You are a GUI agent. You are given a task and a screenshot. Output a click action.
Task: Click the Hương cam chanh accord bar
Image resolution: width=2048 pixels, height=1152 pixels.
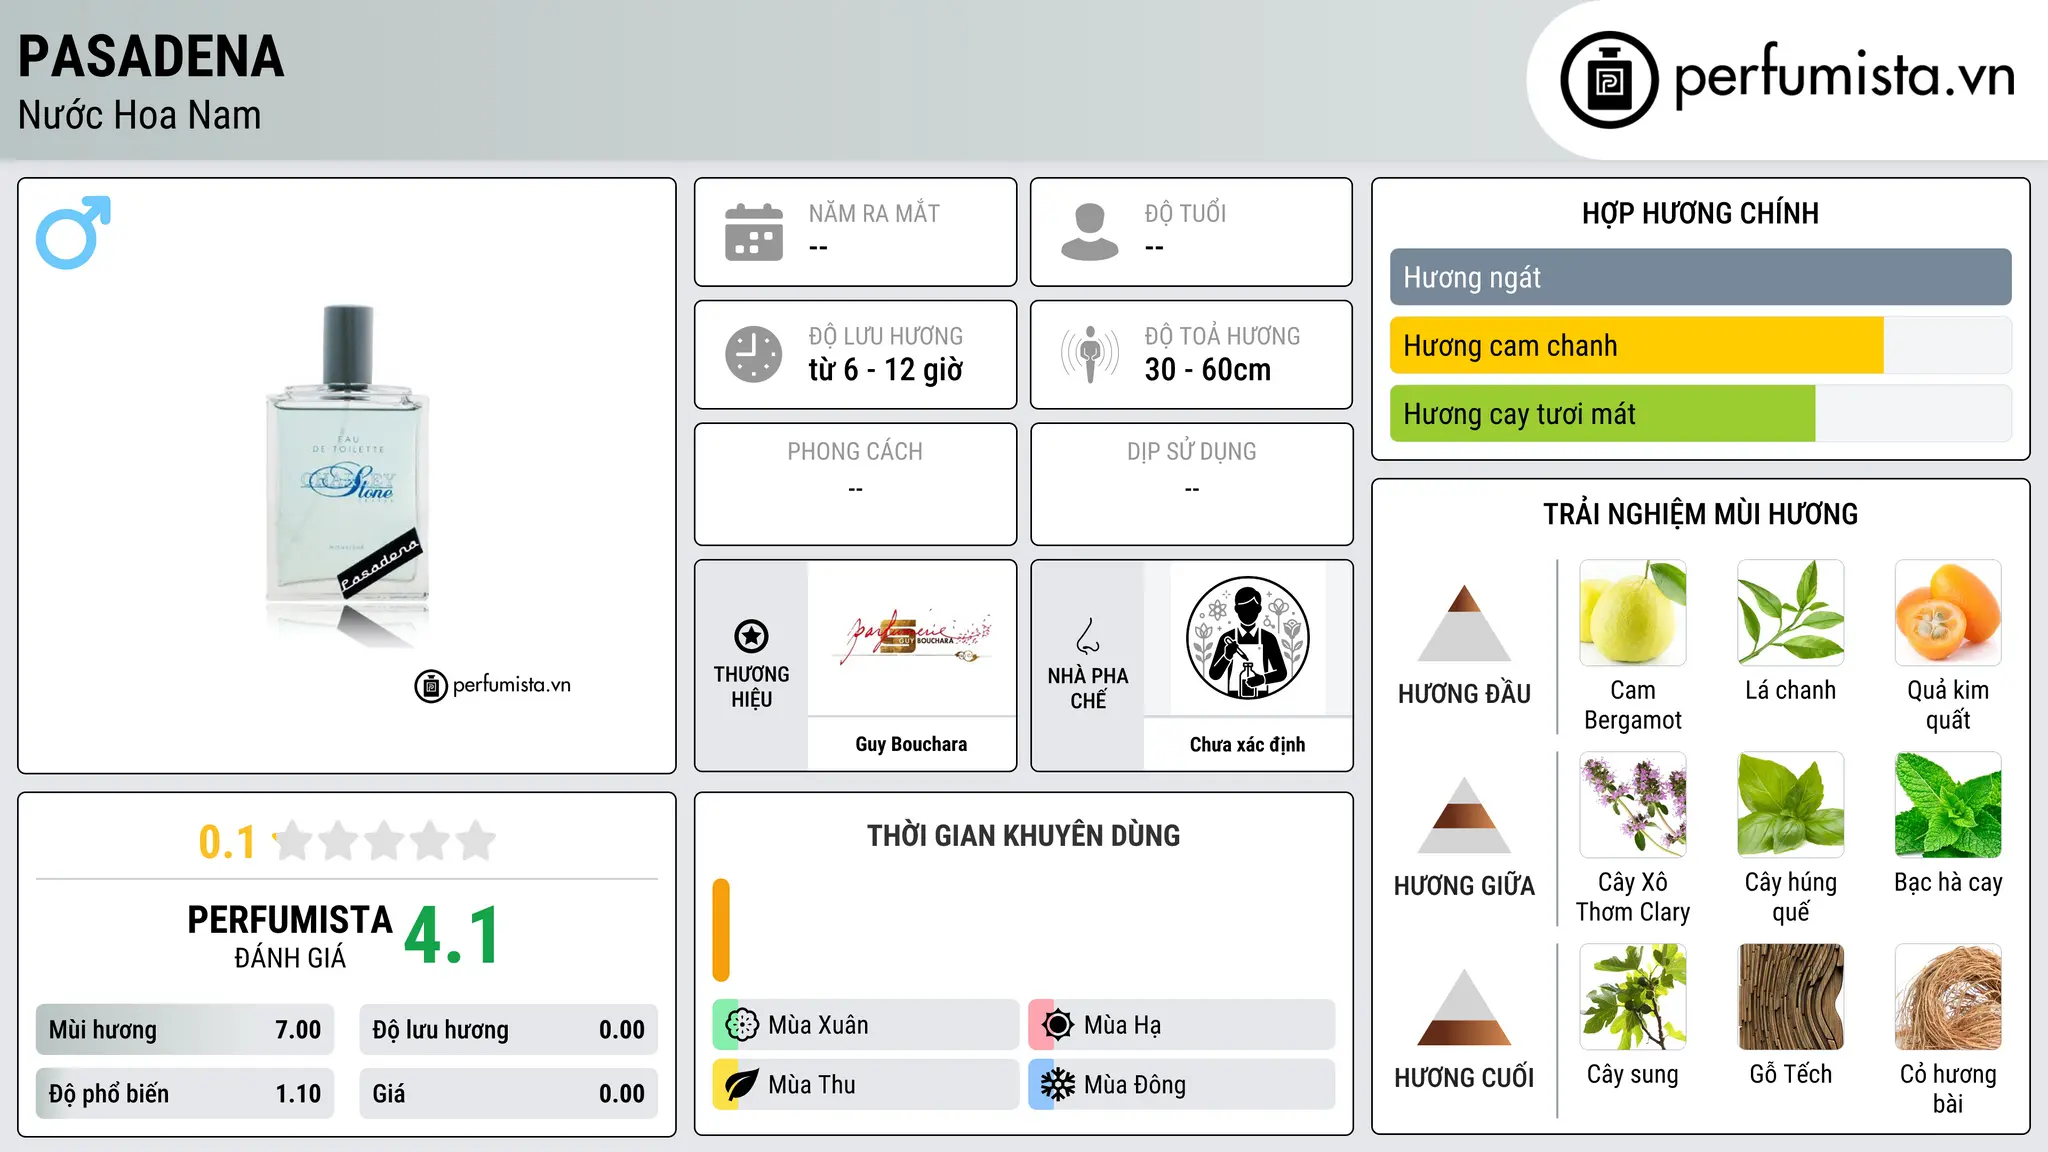pos(1700,345)
